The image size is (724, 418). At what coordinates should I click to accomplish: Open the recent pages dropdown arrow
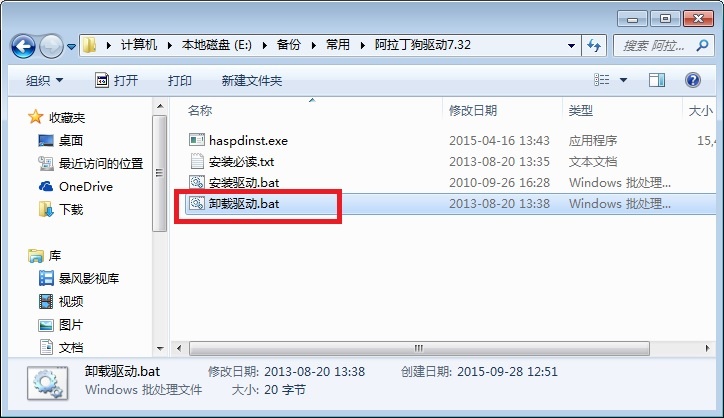coord(72,47)
